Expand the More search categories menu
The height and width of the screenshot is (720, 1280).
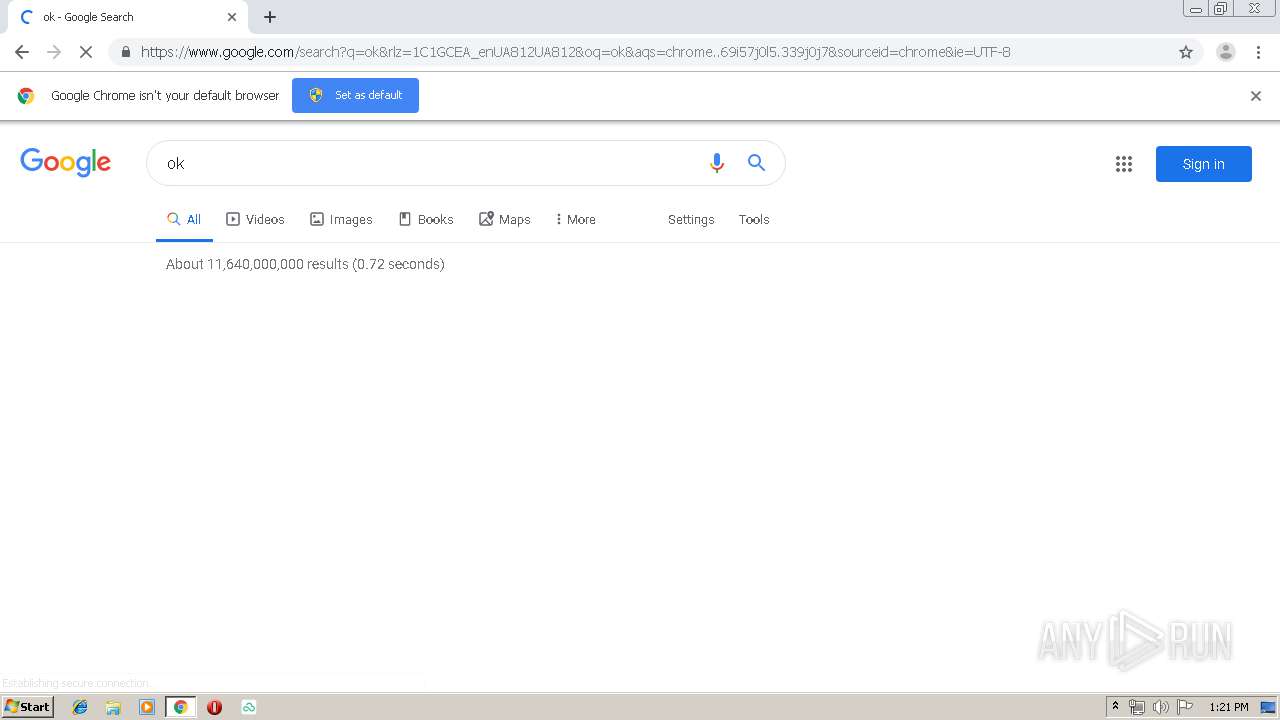tap(575, 219)
